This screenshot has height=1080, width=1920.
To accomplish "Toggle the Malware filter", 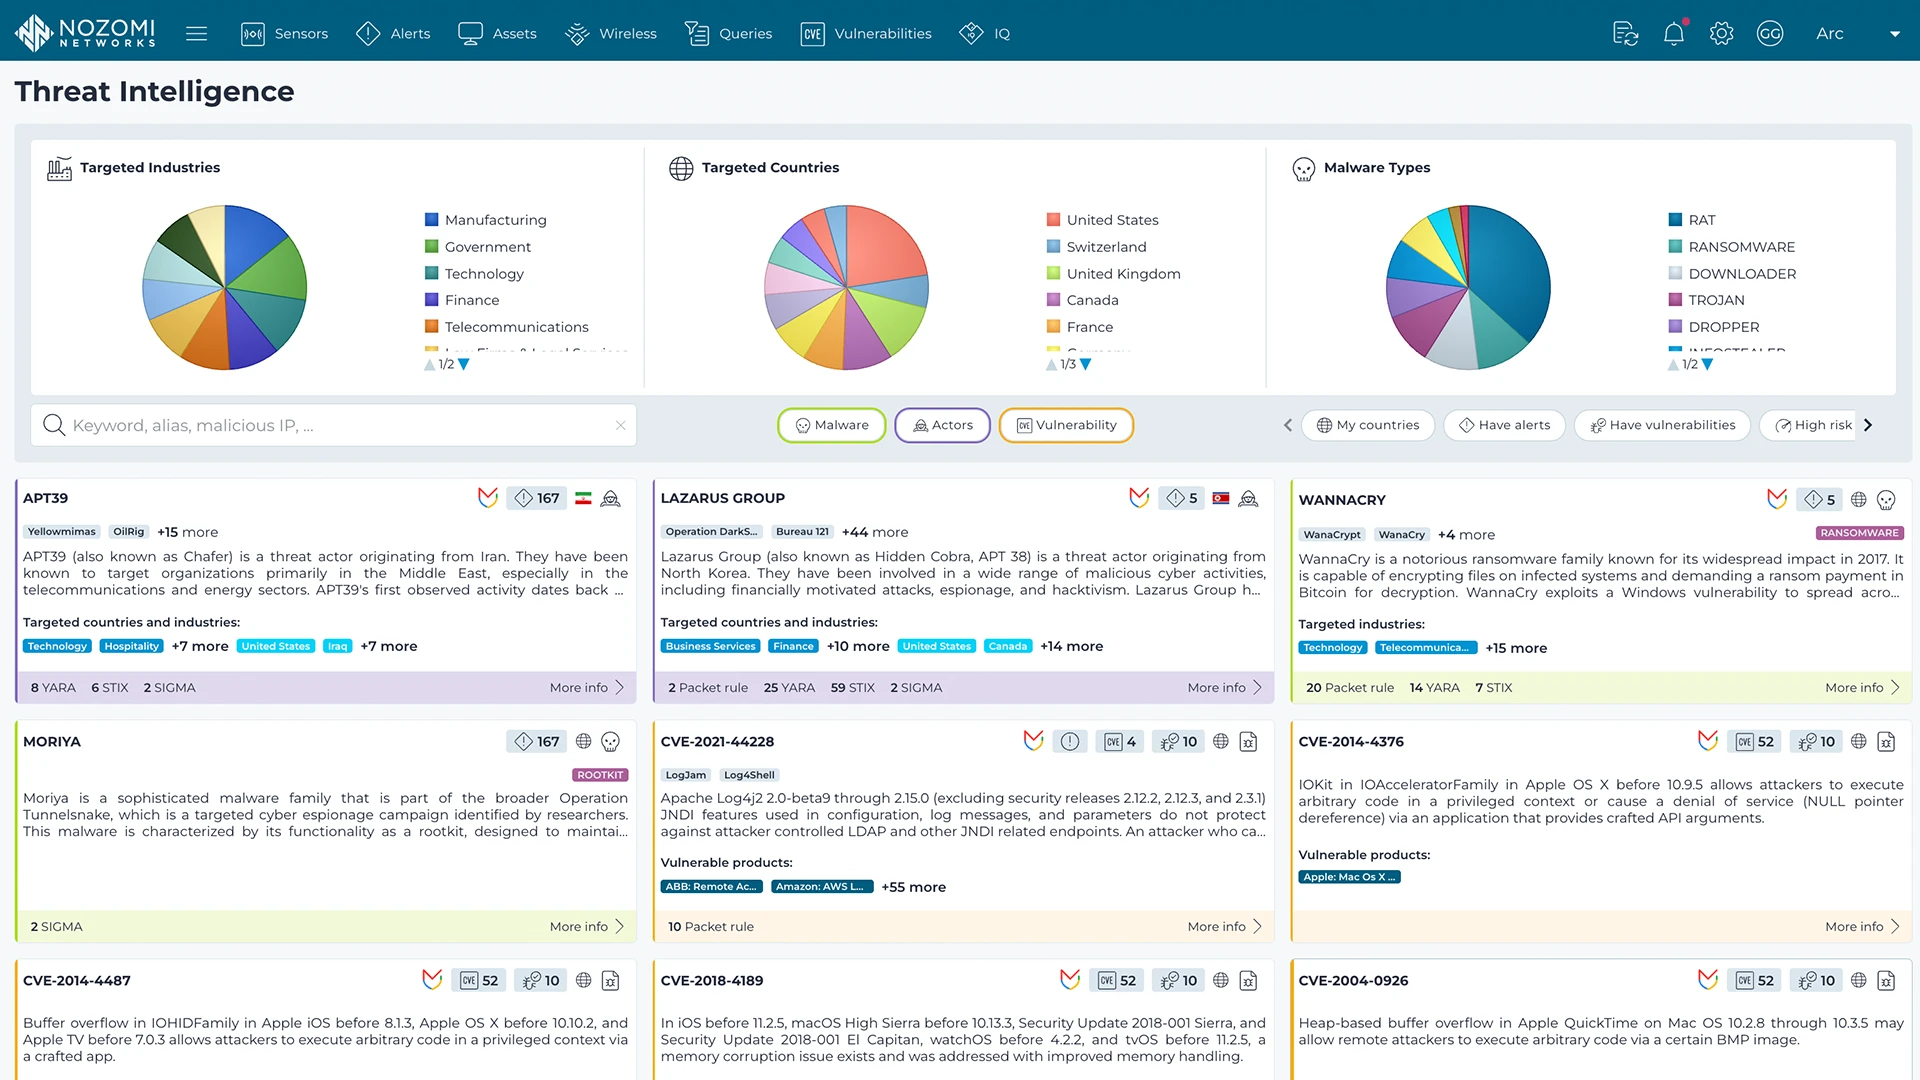I will click(831, 425).
